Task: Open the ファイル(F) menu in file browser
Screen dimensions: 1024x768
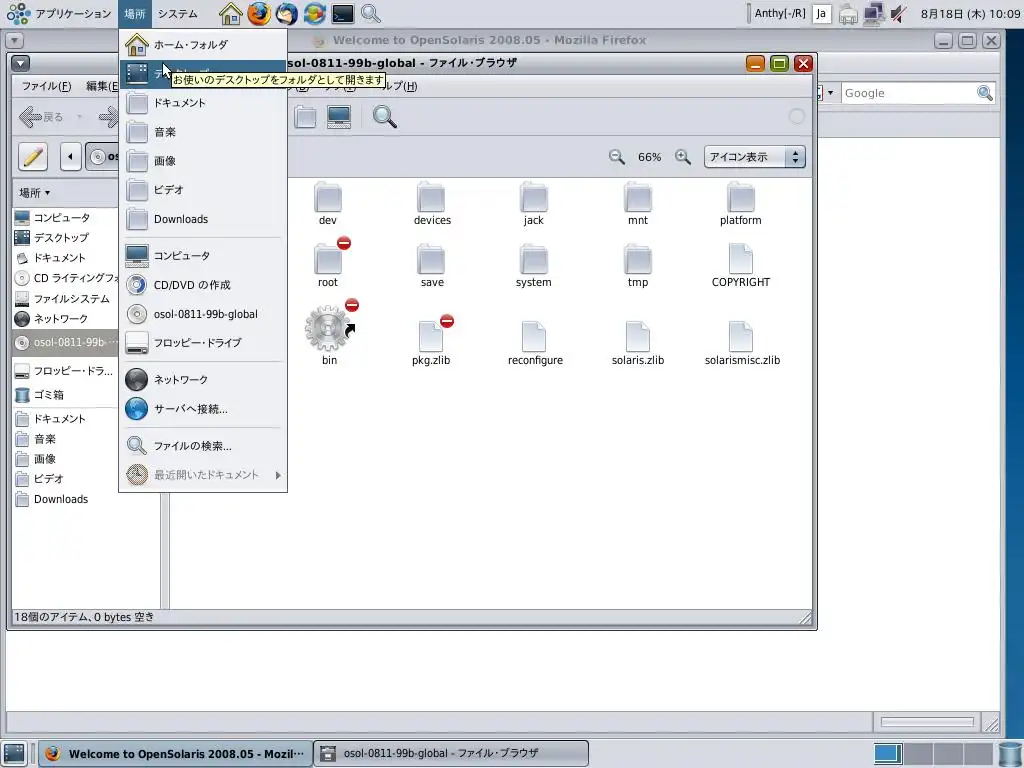Action: (x=46, y=86)
